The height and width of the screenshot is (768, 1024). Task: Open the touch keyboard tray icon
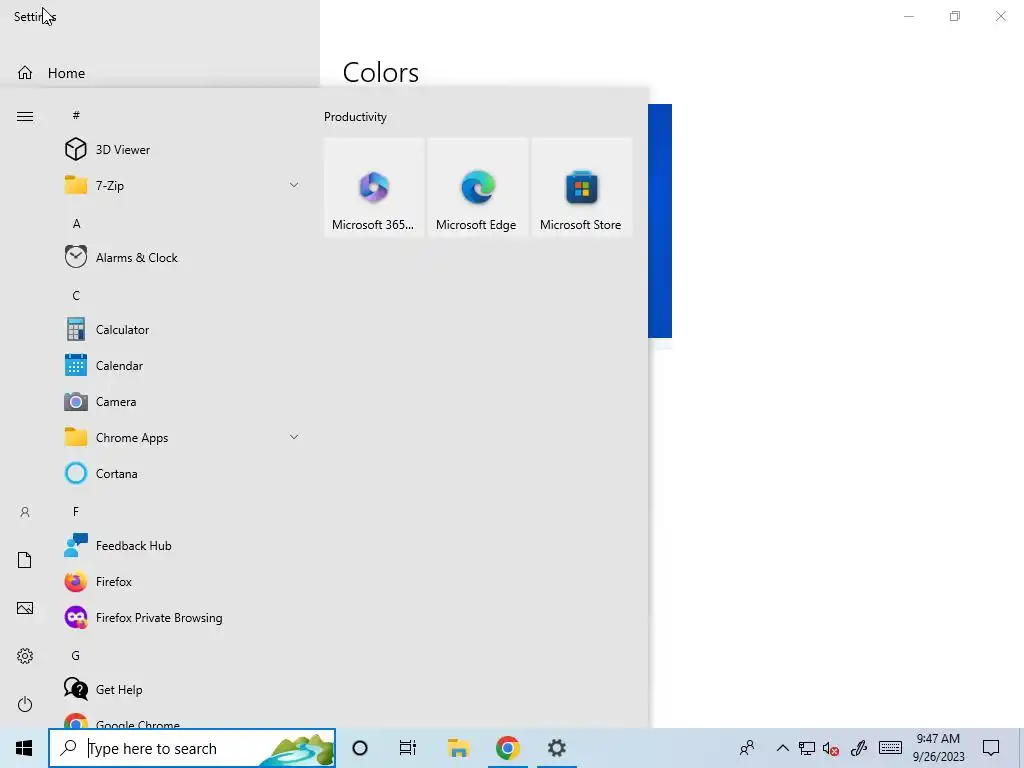pos(890,748)
